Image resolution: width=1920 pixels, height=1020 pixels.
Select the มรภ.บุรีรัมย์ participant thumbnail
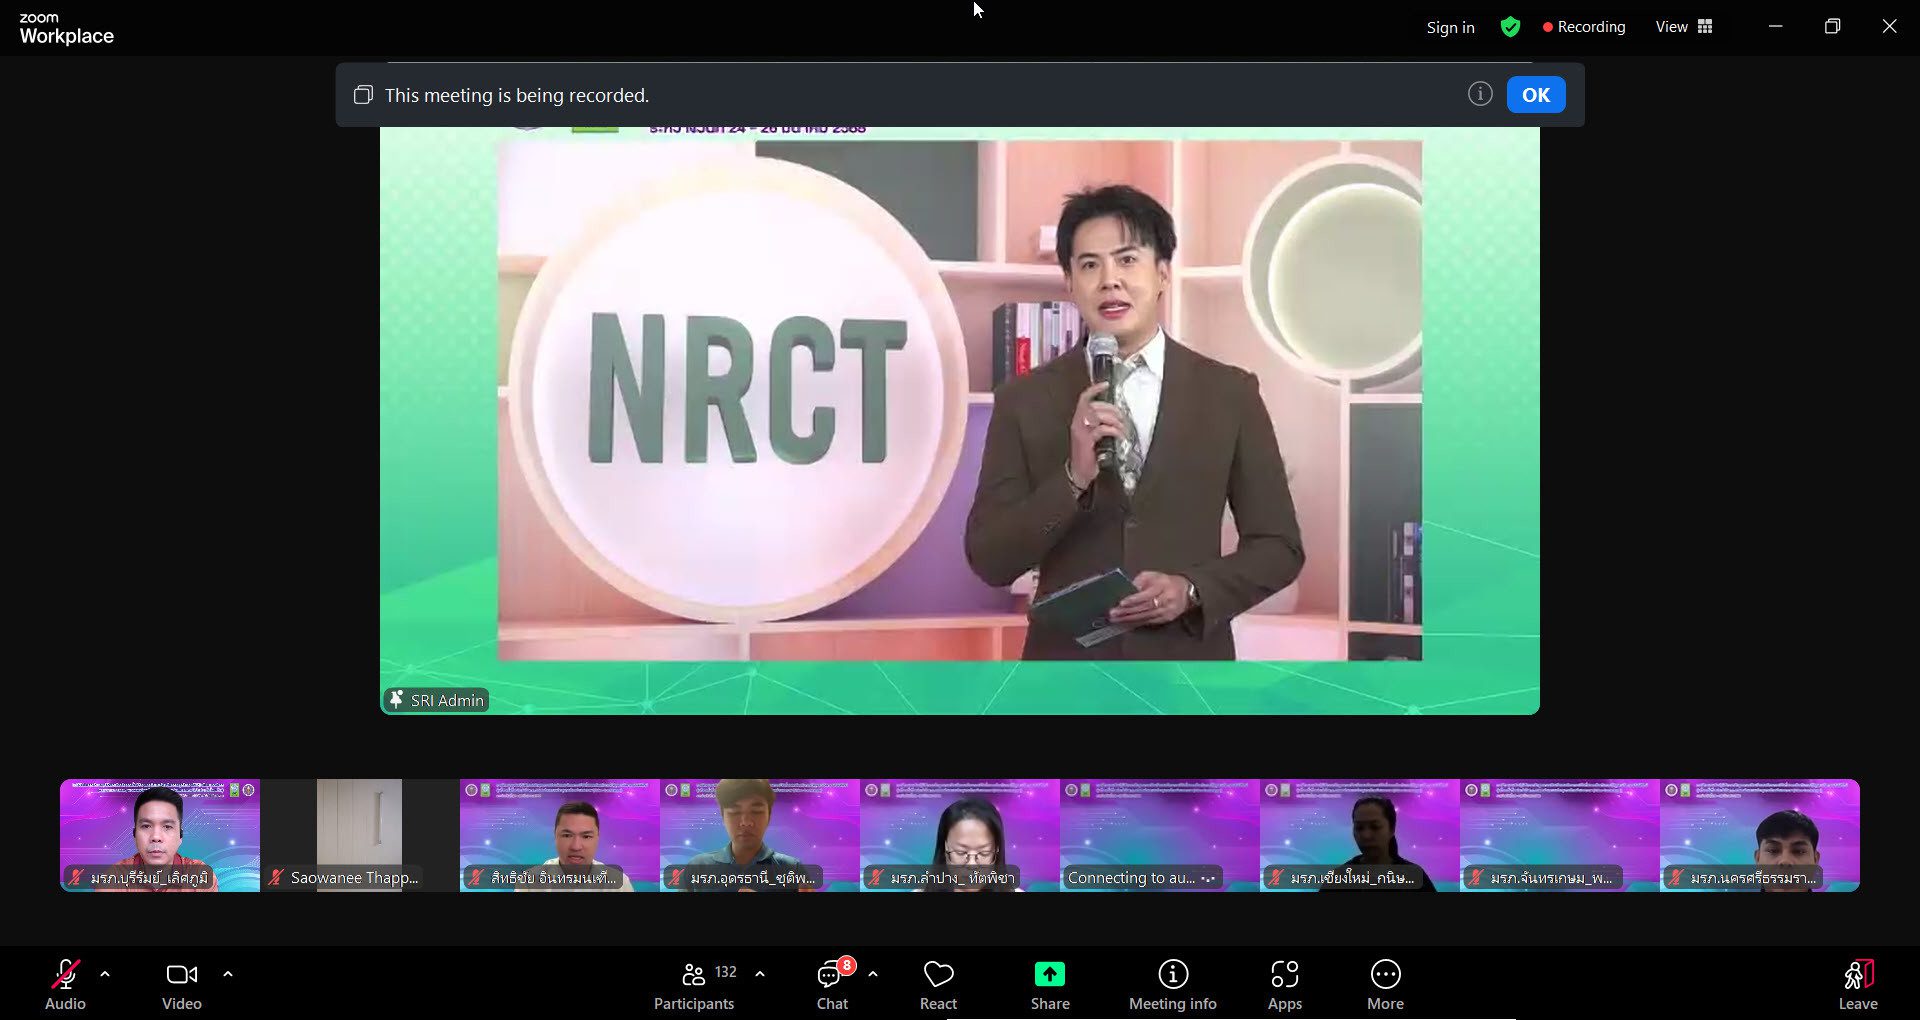(x=160, y=835)
